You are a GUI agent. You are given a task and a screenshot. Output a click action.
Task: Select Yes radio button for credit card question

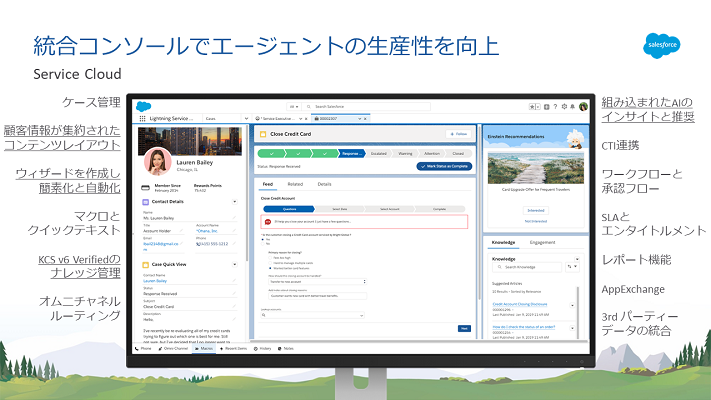coord(263,239)
